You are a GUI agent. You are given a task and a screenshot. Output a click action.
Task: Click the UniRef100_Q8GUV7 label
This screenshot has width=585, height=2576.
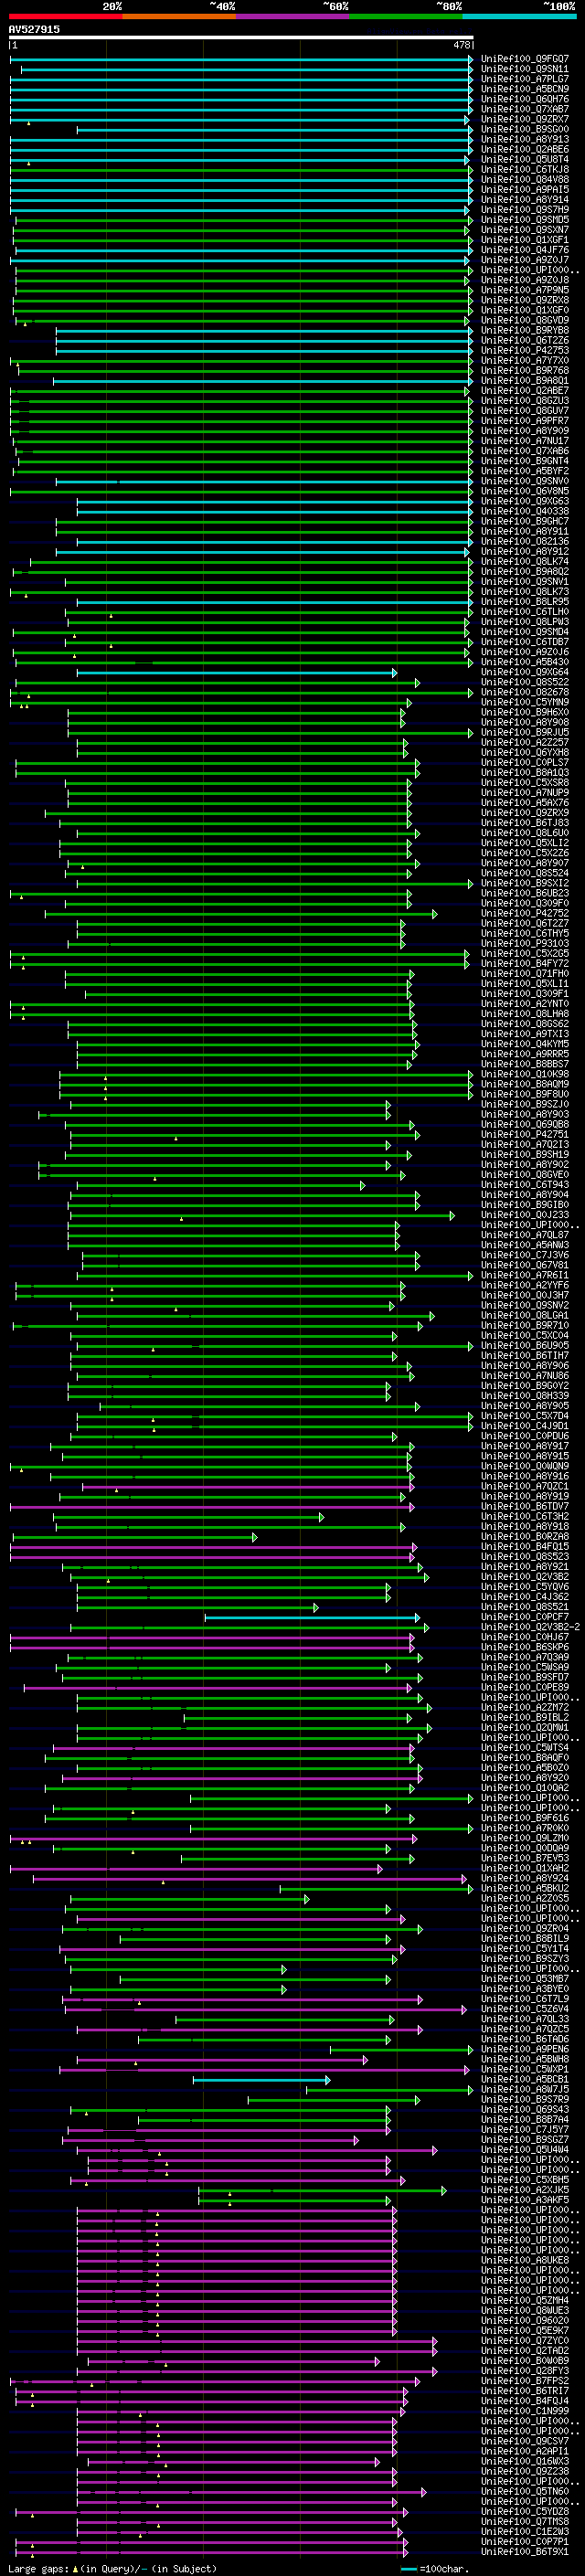[525, 410]
